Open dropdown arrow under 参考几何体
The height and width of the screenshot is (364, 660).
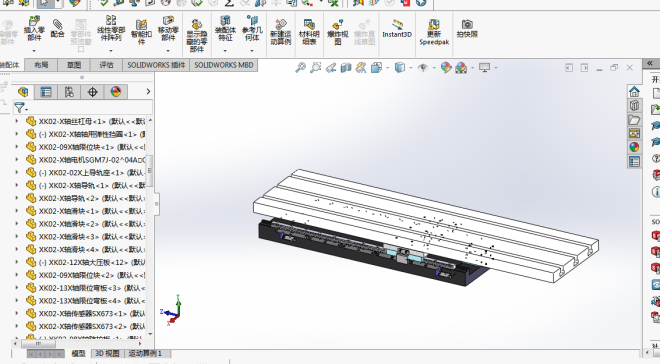pos(252,51)
